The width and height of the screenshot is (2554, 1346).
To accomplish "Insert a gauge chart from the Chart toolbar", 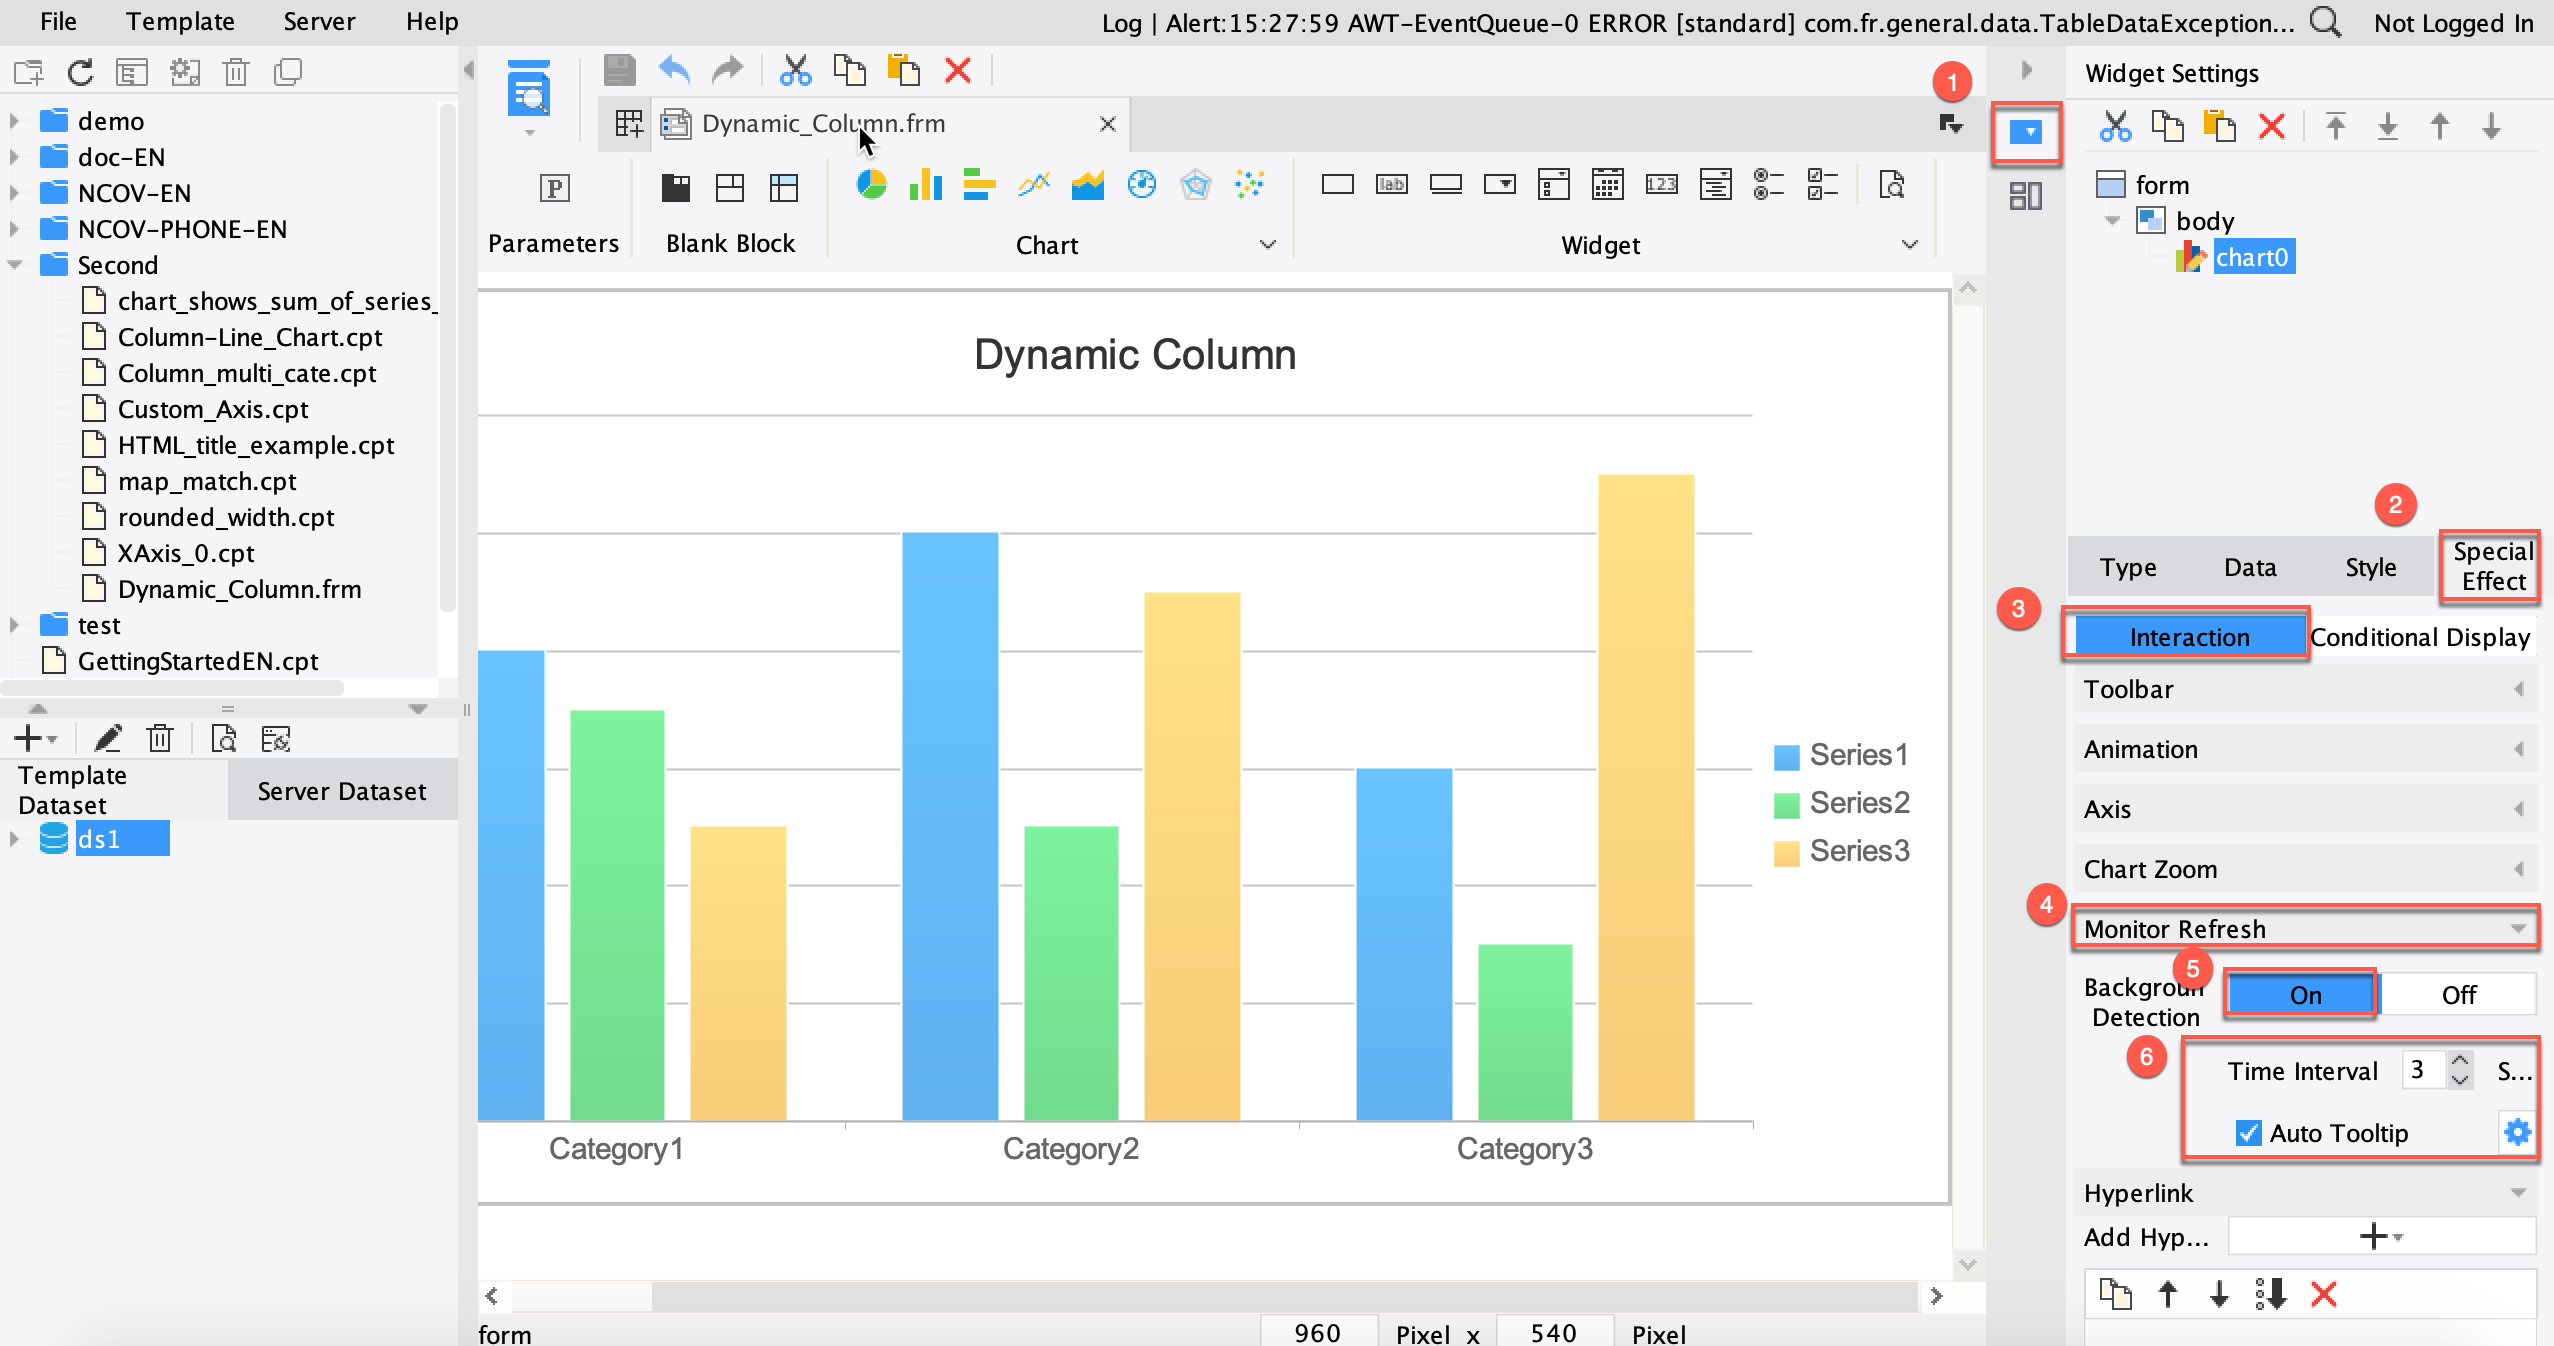I will (1142, 185).
